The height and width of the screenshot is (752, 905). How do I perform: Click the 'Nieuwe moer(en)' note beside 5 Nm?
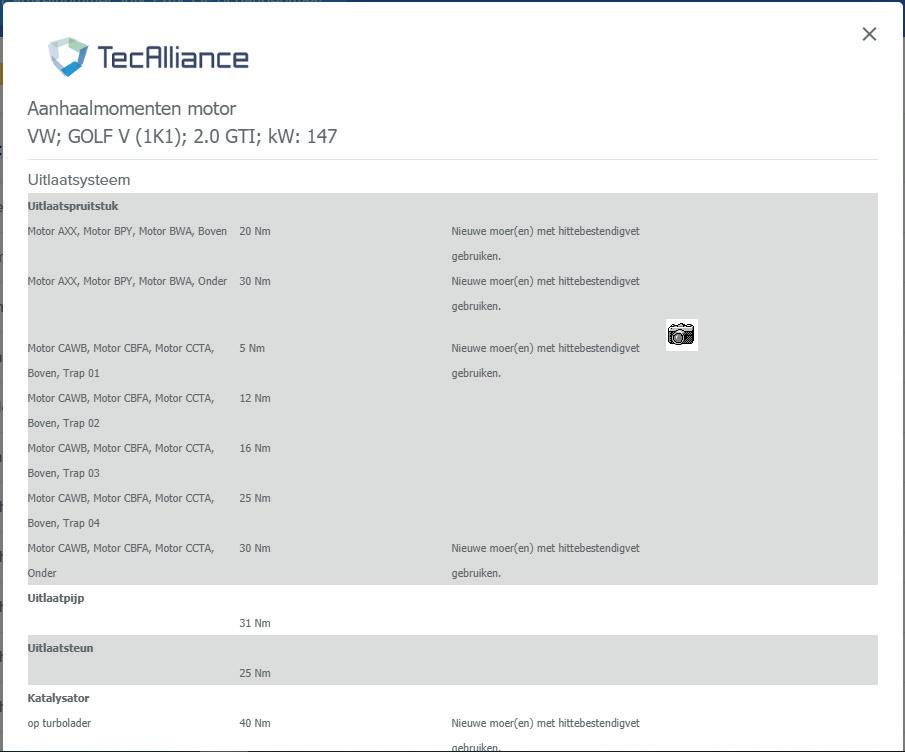(x=545, y=361)
